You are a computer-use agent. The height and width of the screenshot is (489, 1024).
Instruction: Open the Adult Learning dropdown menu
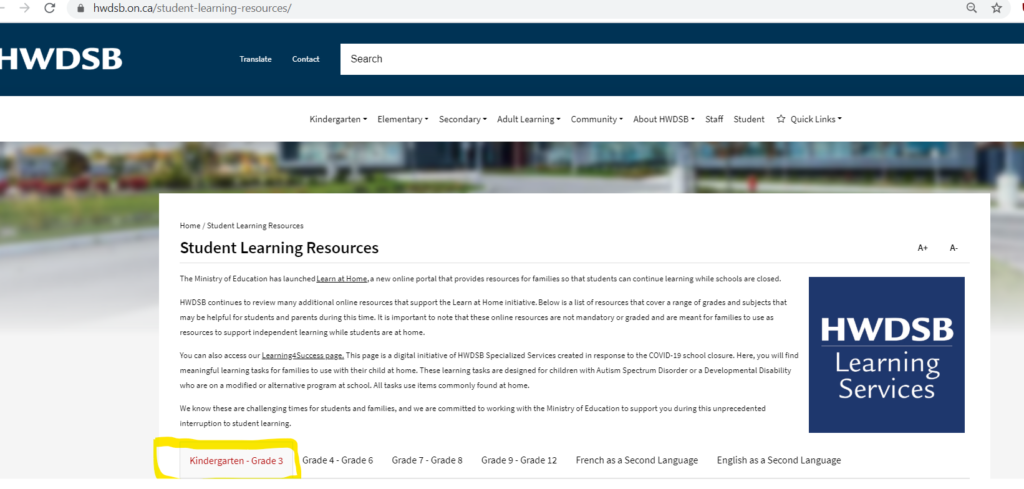click(x=529, y=119)
